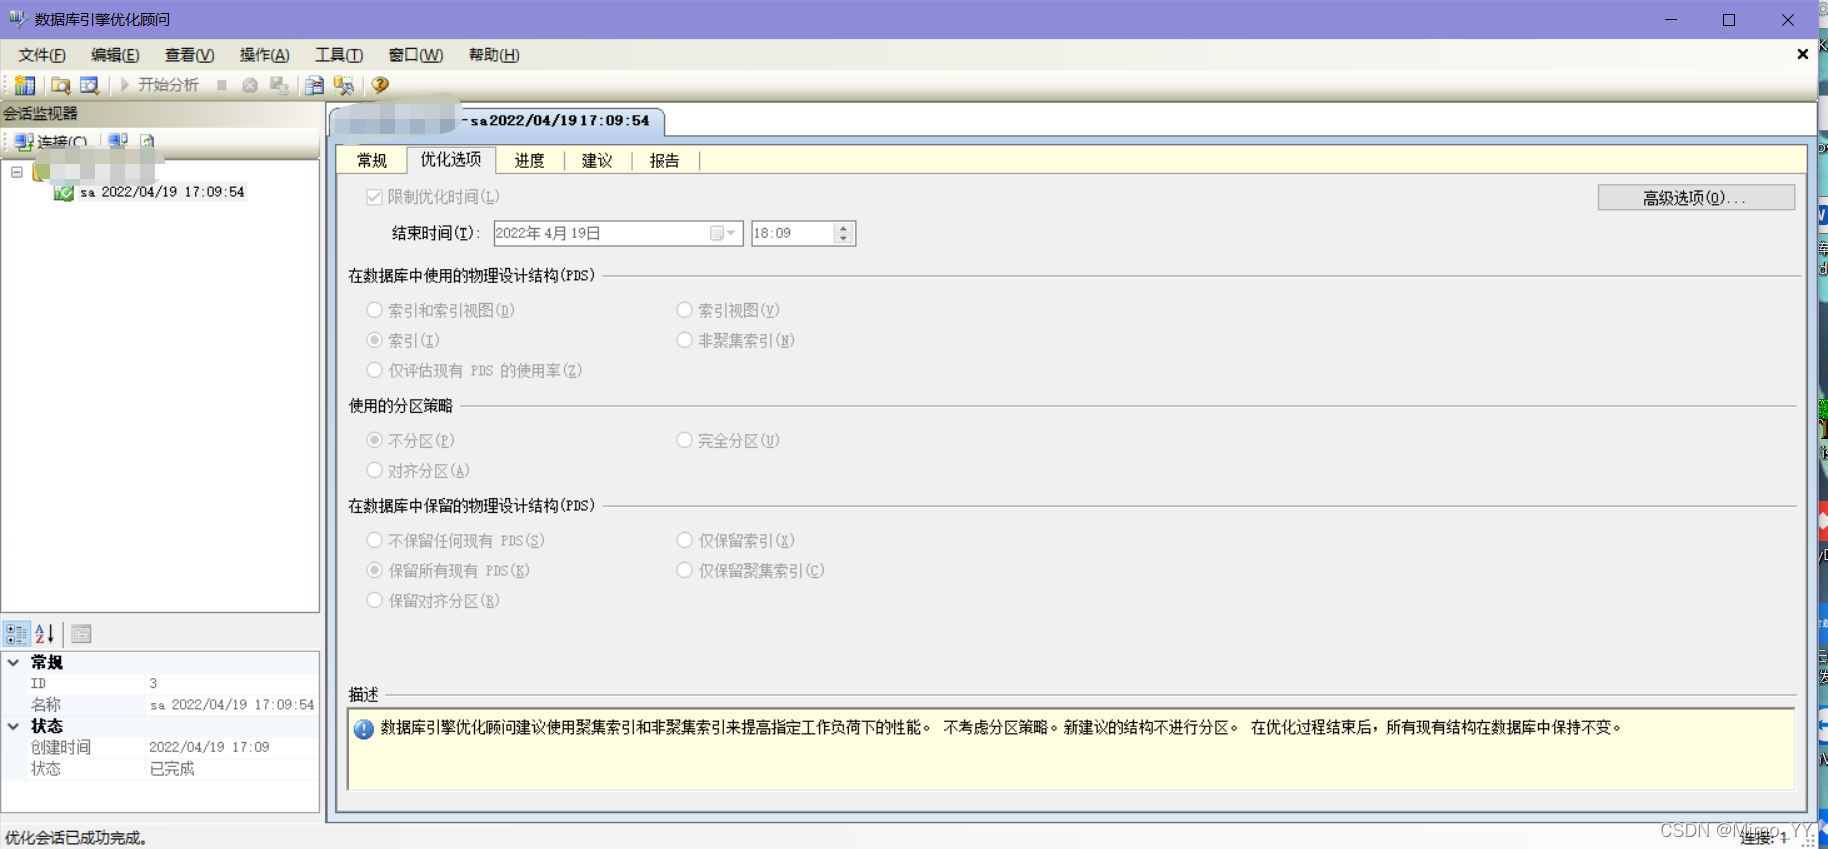Click the blue info icon in description
The width and height of the screenshot is (1828, 849).
point(364,729)
